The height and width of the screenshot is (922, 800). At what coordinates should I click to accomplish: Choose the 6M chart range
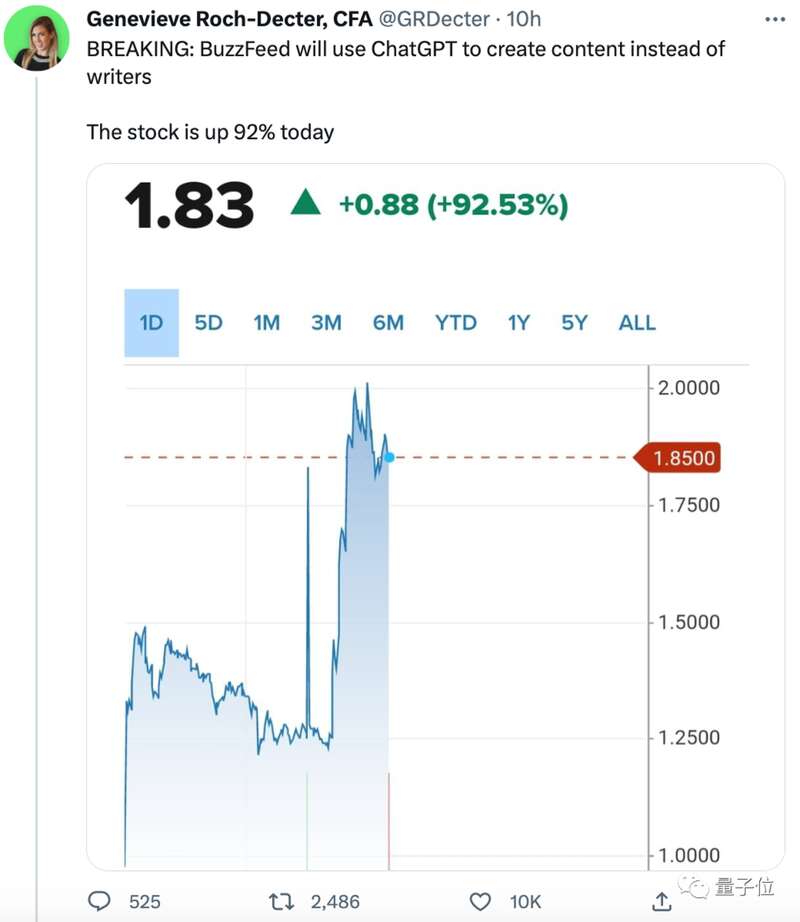point(388,323)
